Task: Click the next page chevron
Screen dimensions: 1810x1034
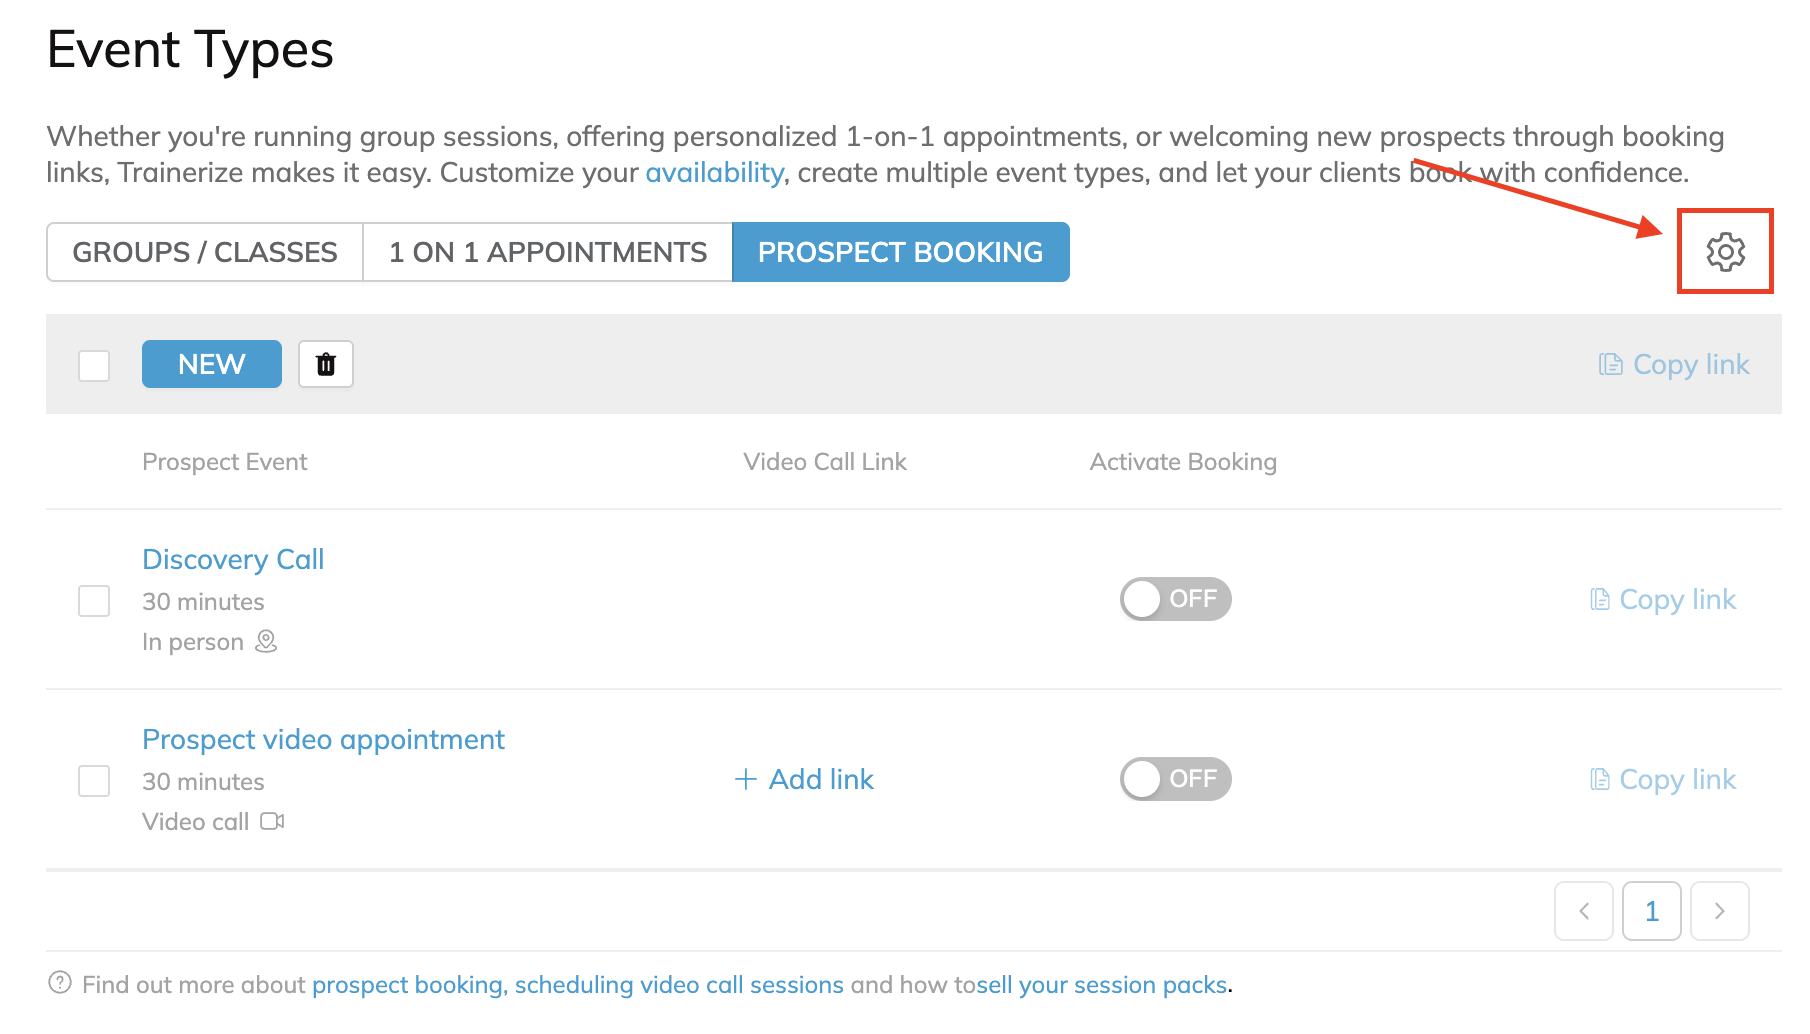Action: point(1719,911)
